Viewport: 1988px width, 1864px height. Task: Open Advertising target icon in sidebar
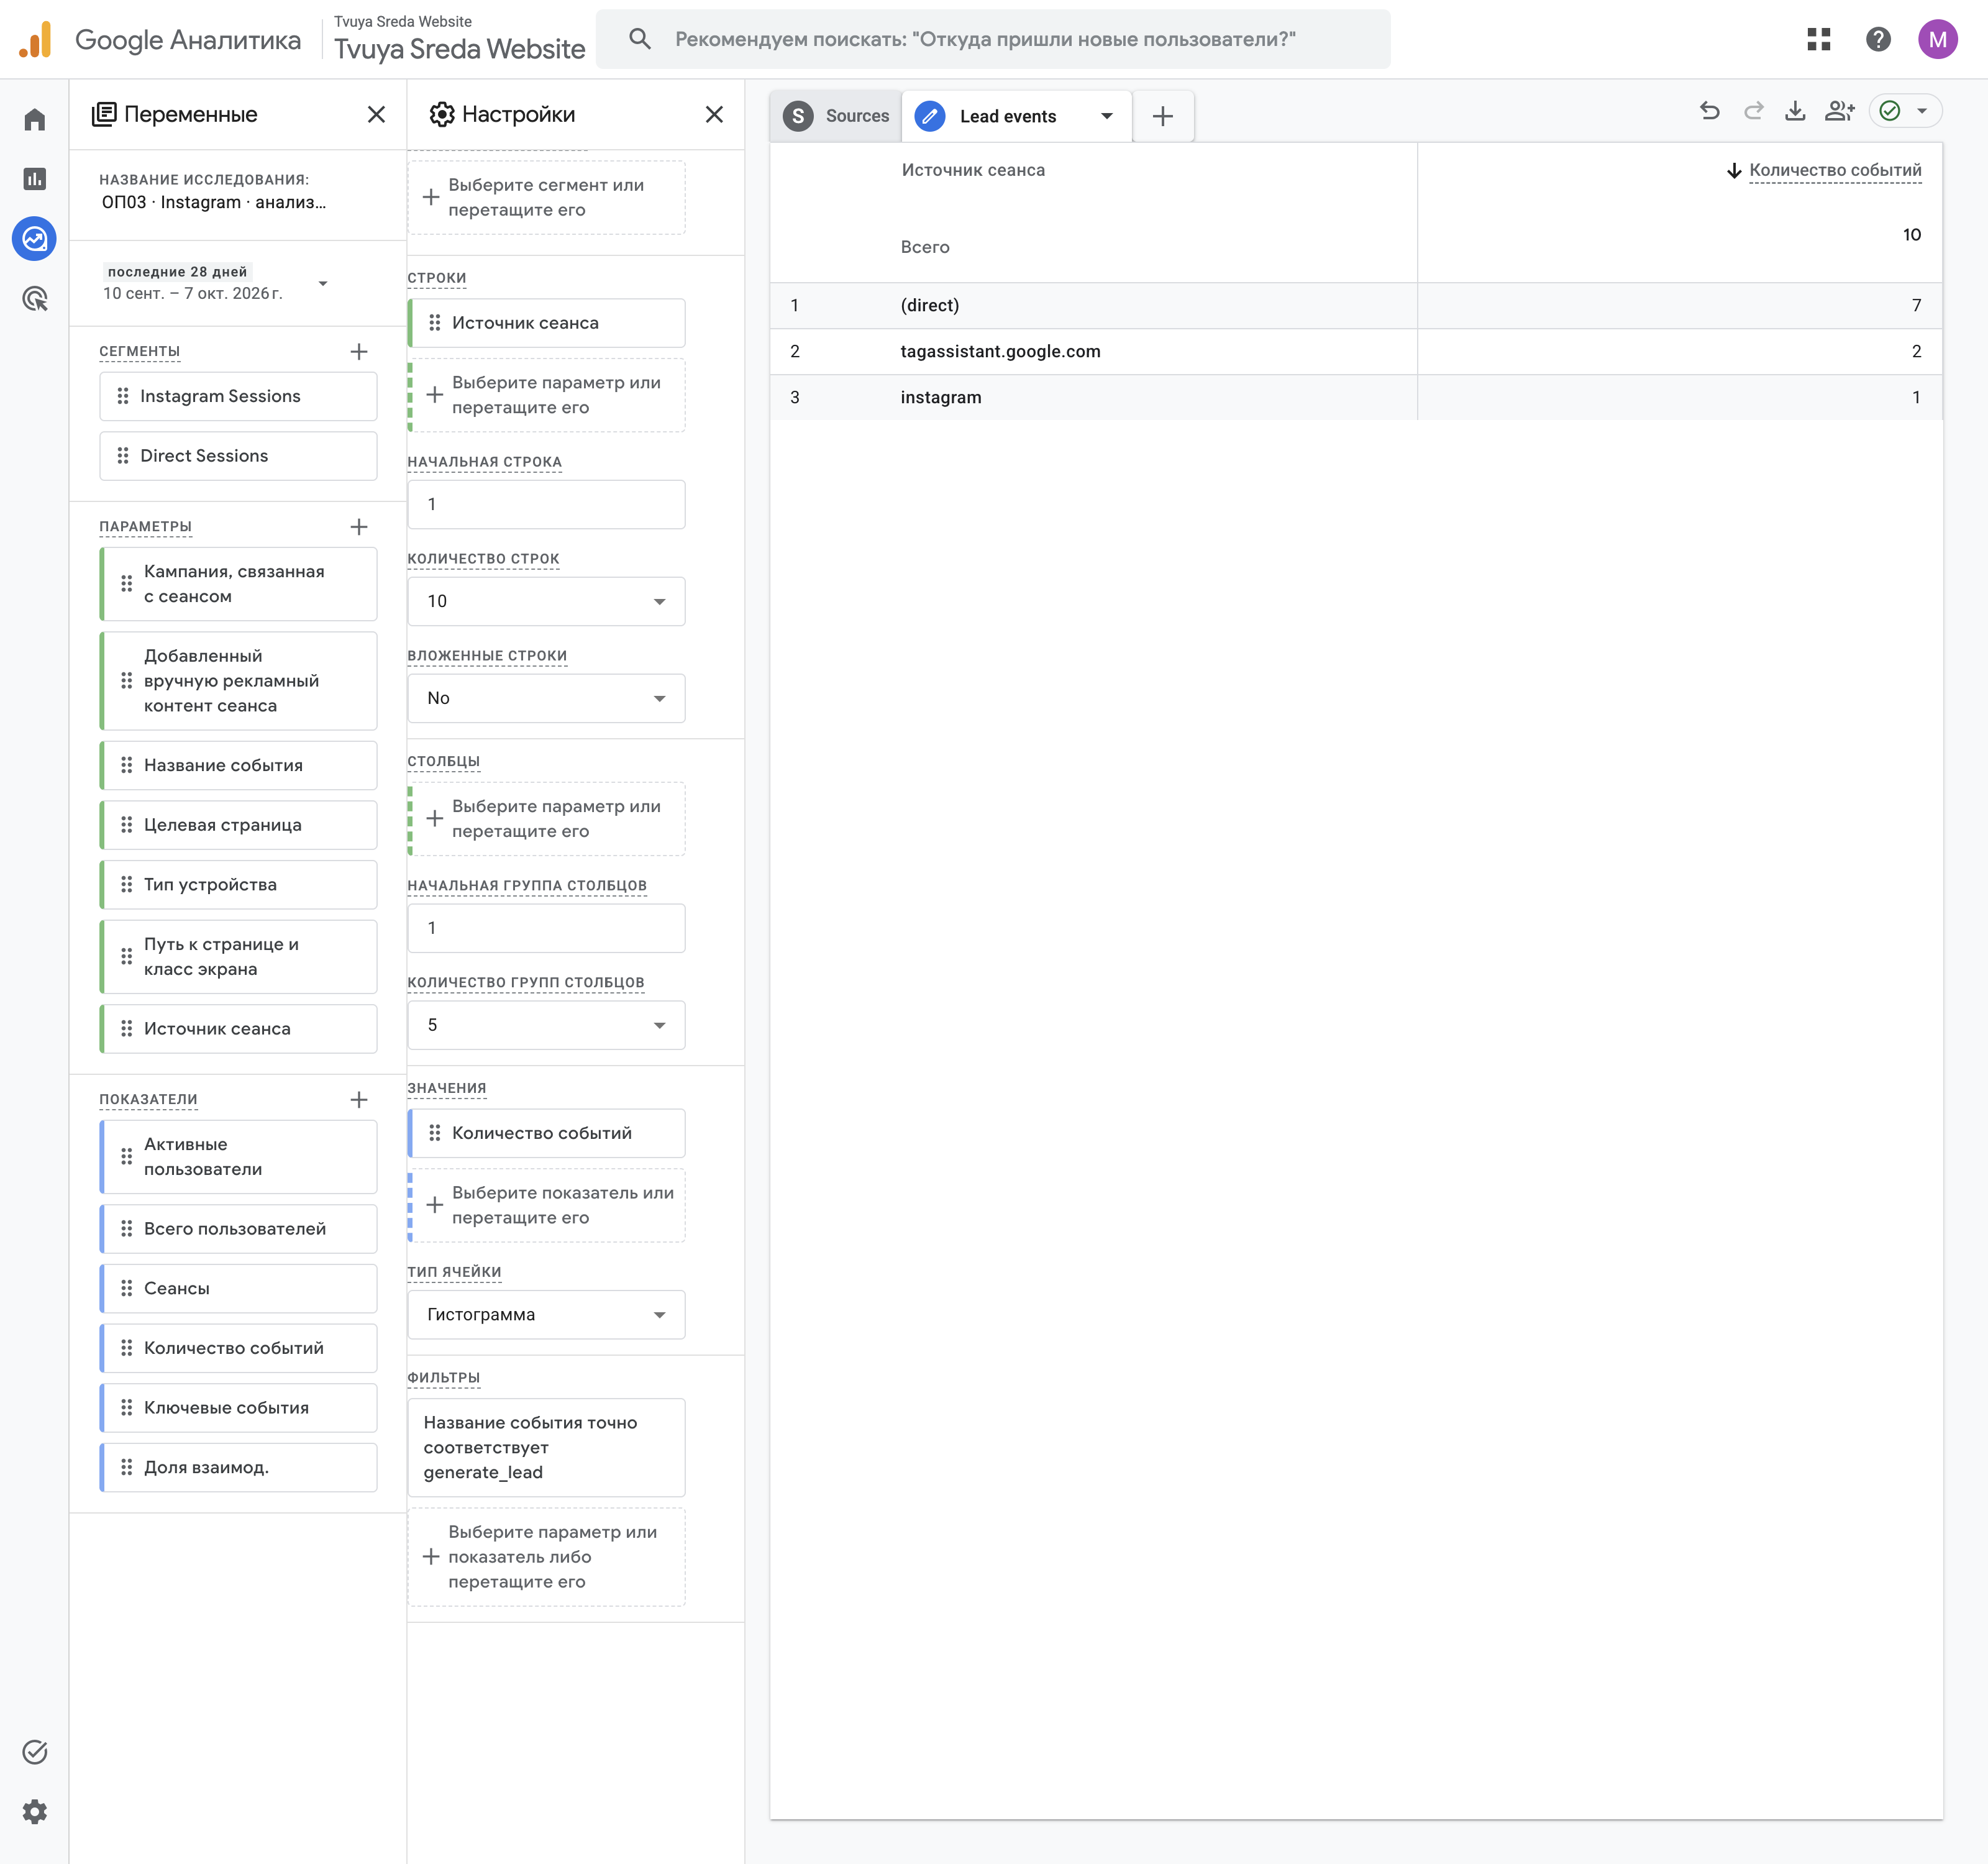click(35, 298)
